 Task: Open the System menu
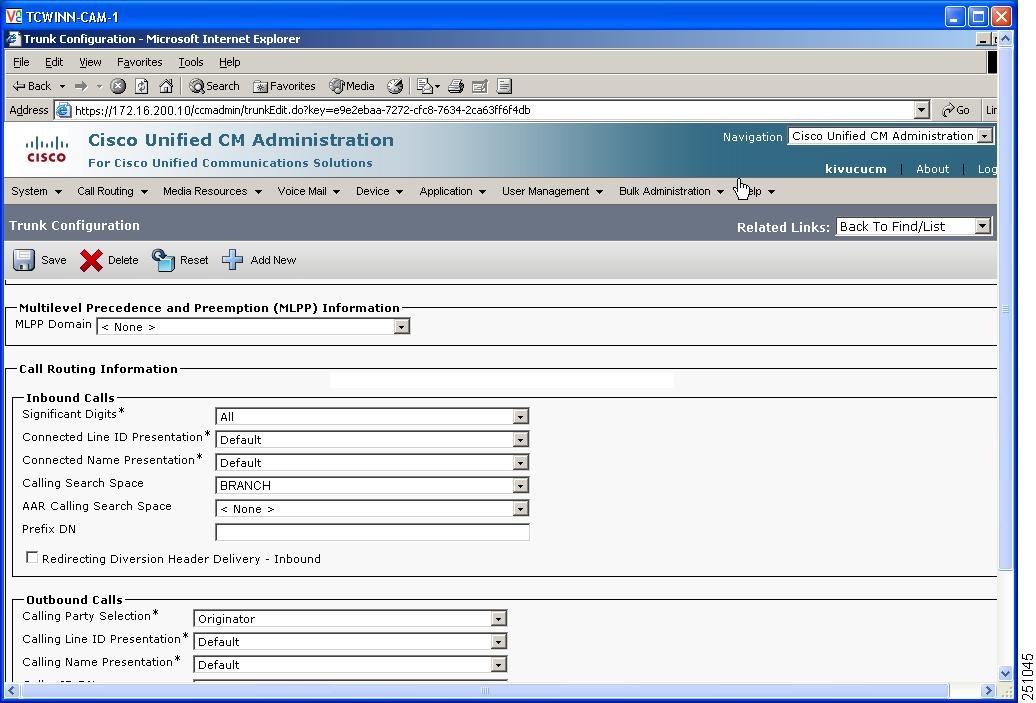click(x=36, y=191)
